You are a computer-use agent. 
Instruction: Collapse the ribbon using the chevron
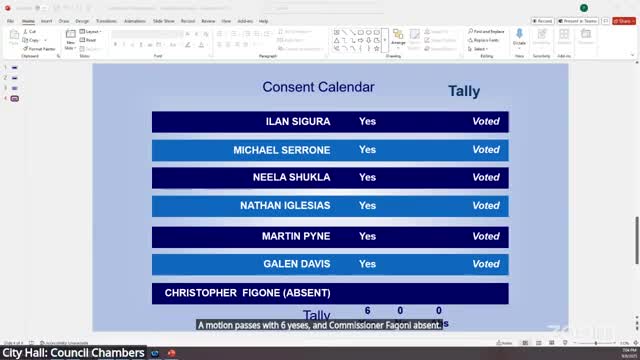pyautogui.click(x=632, y=56)
